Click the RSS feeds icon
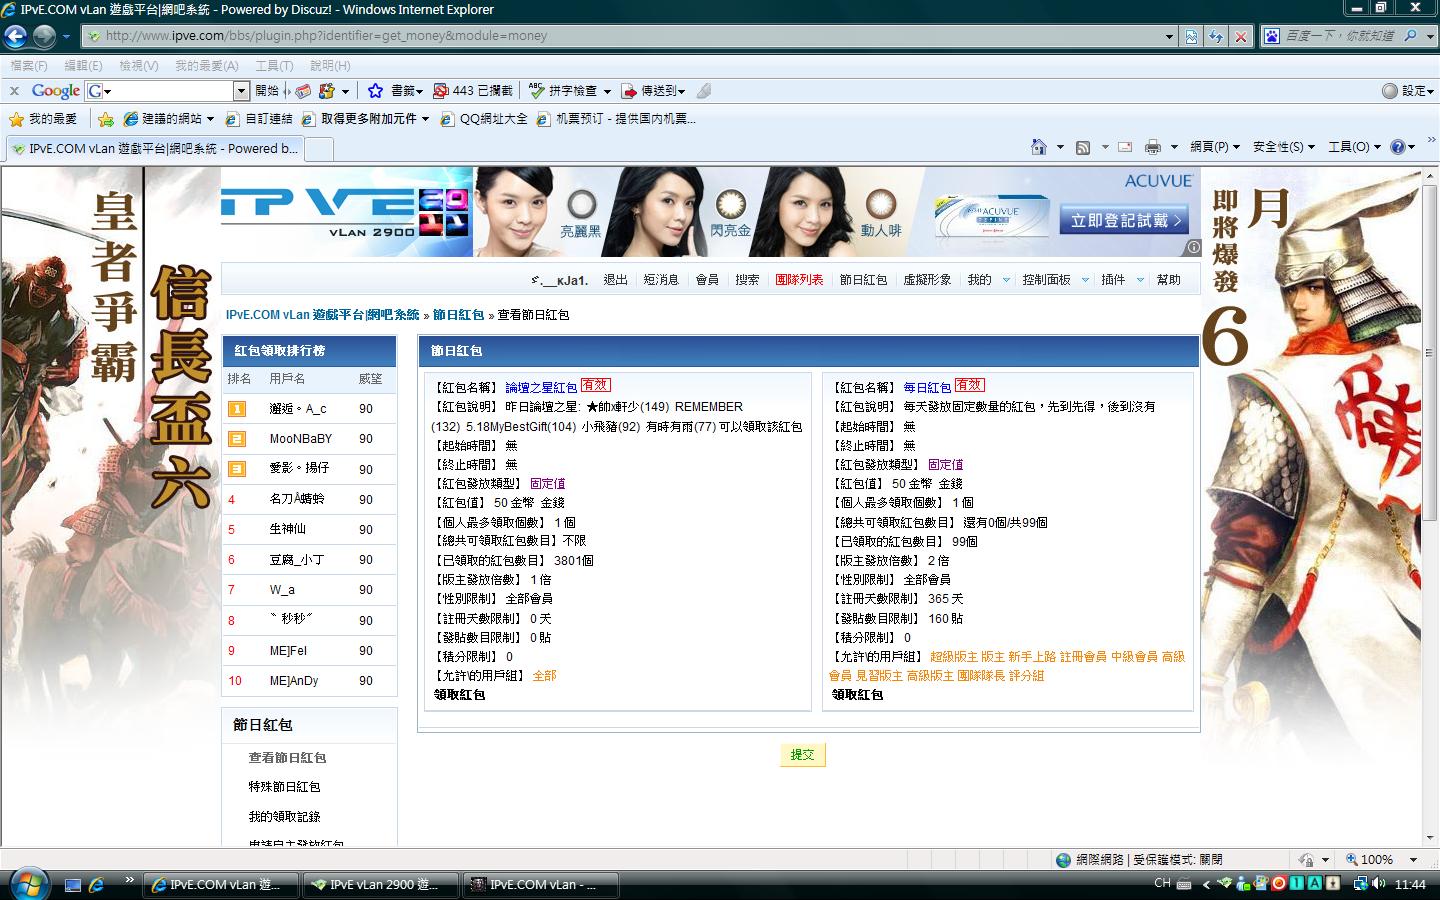 (1083, 147)
